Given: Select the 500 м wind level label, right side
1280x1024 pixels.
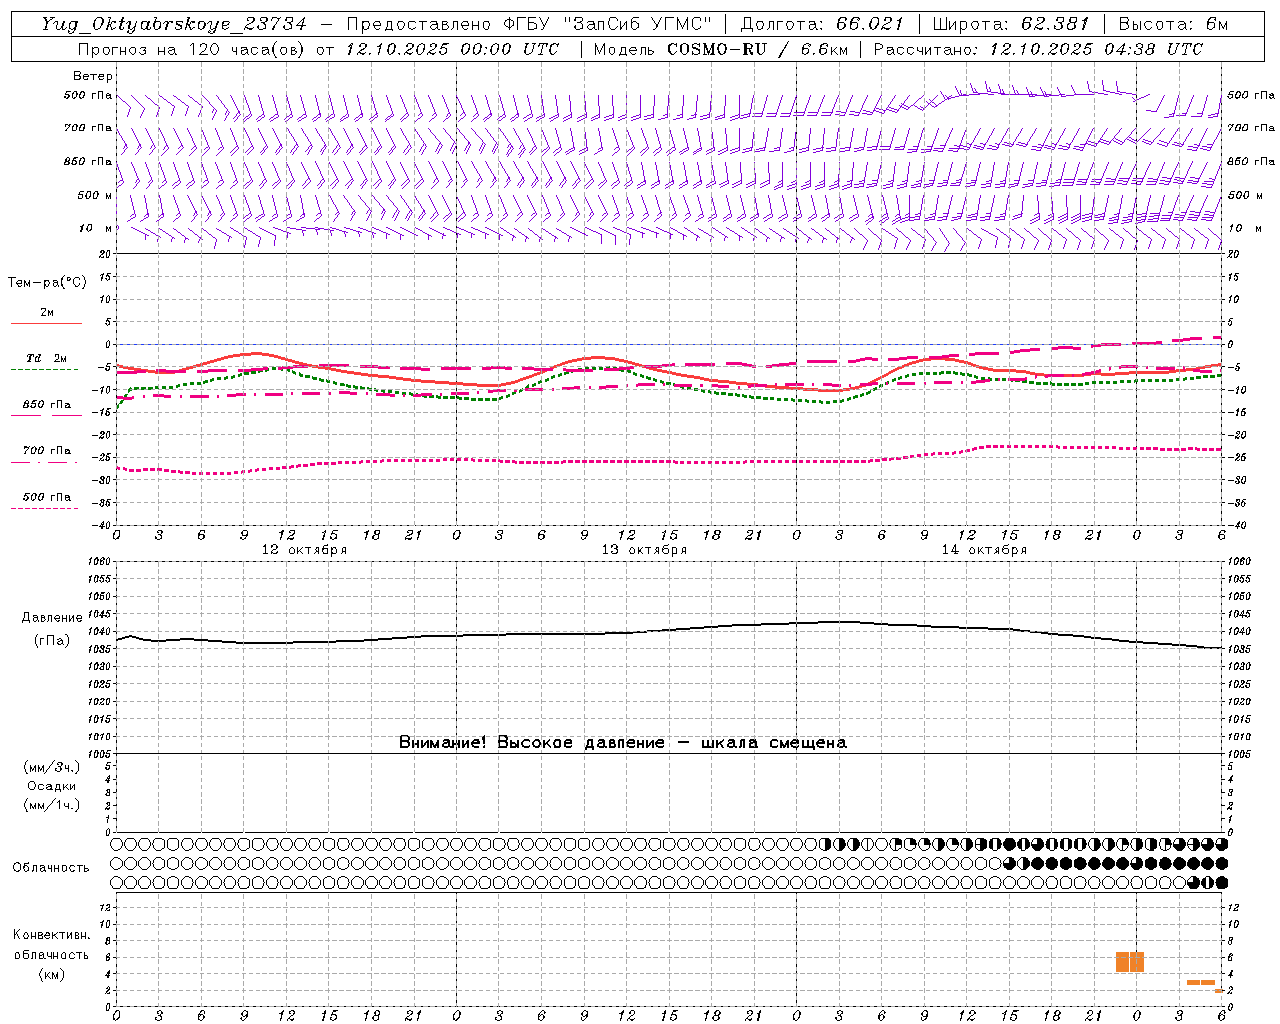Looking at the screenshot, I should coord(1245,195).
